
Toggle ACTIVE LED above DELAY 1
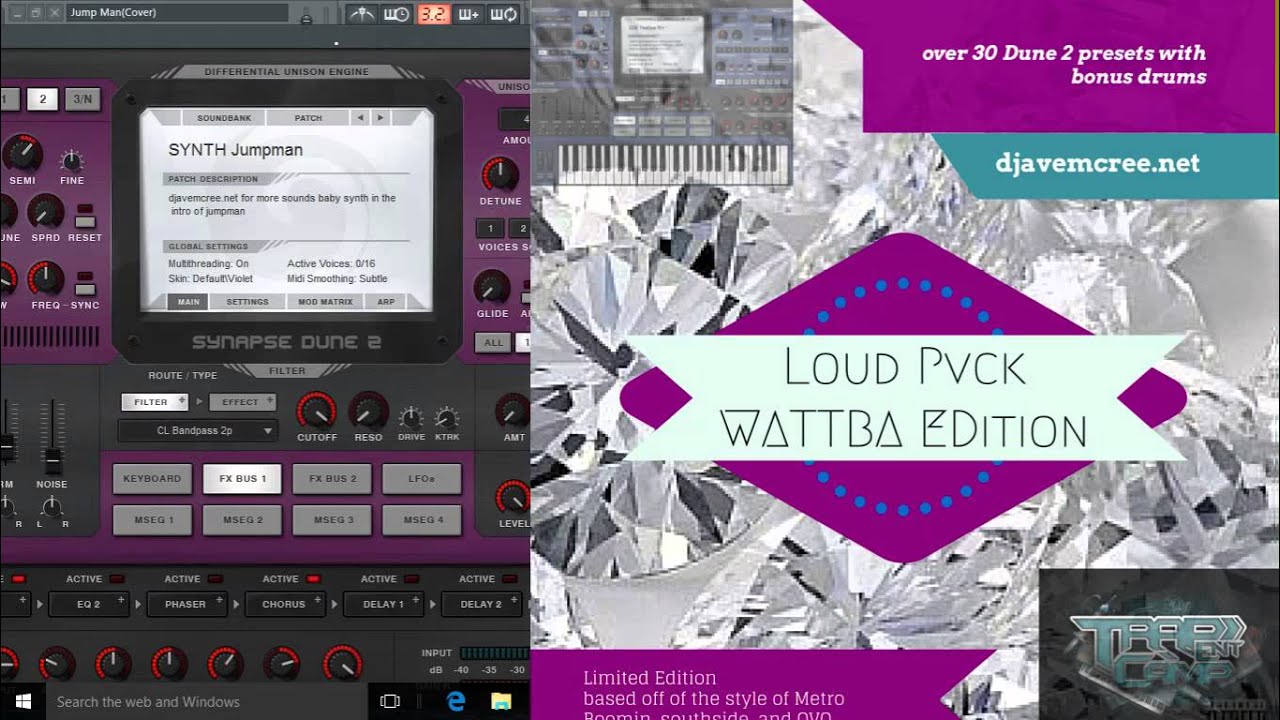click(x=411, y=579)
